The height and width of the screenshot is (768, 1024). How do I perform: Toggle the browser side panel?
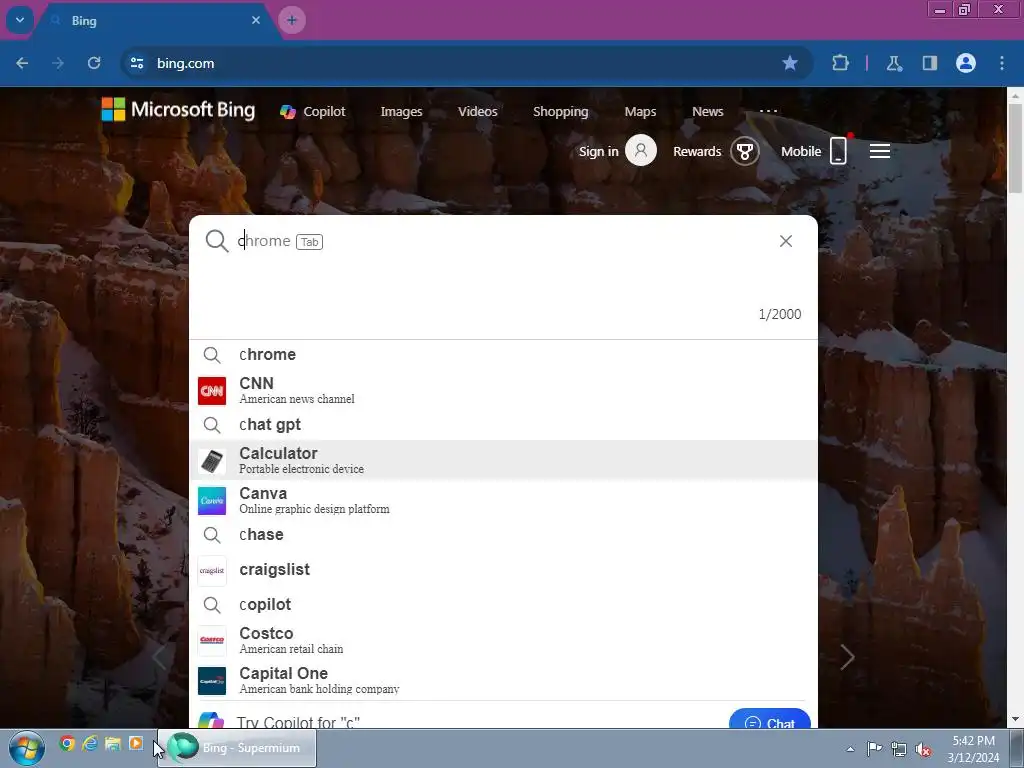(x=930, y=63)
